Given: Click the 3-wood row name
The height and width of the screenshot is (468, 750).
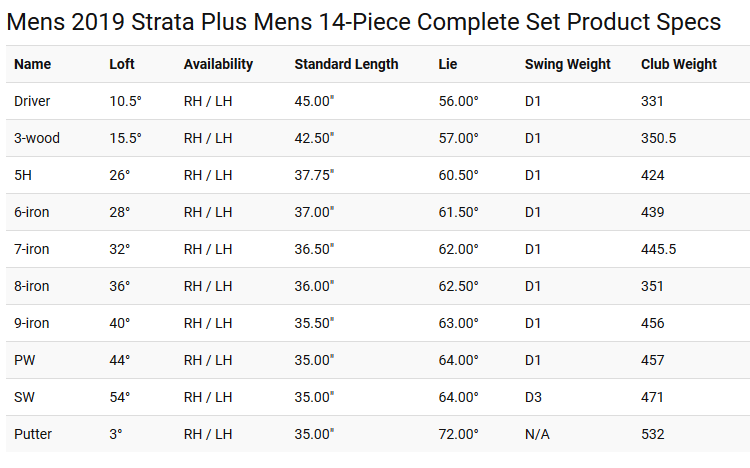Looking at the screenshot, I should point(37,138).
